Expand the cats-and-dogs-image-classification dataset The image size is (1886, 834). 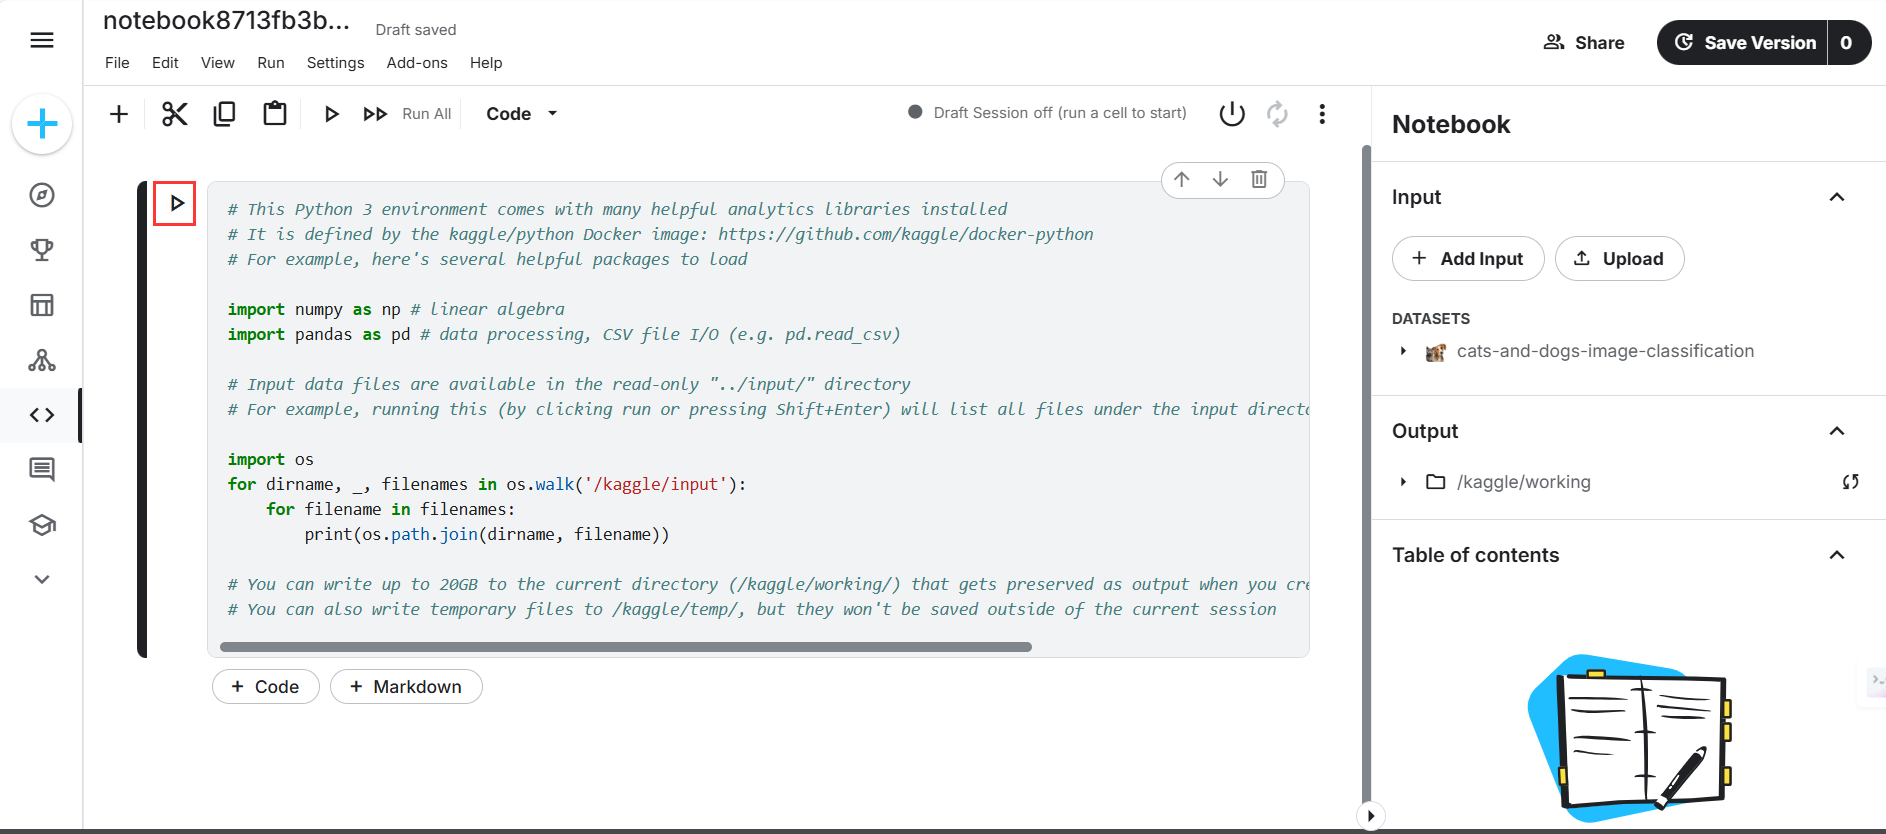pos(1403,351)
